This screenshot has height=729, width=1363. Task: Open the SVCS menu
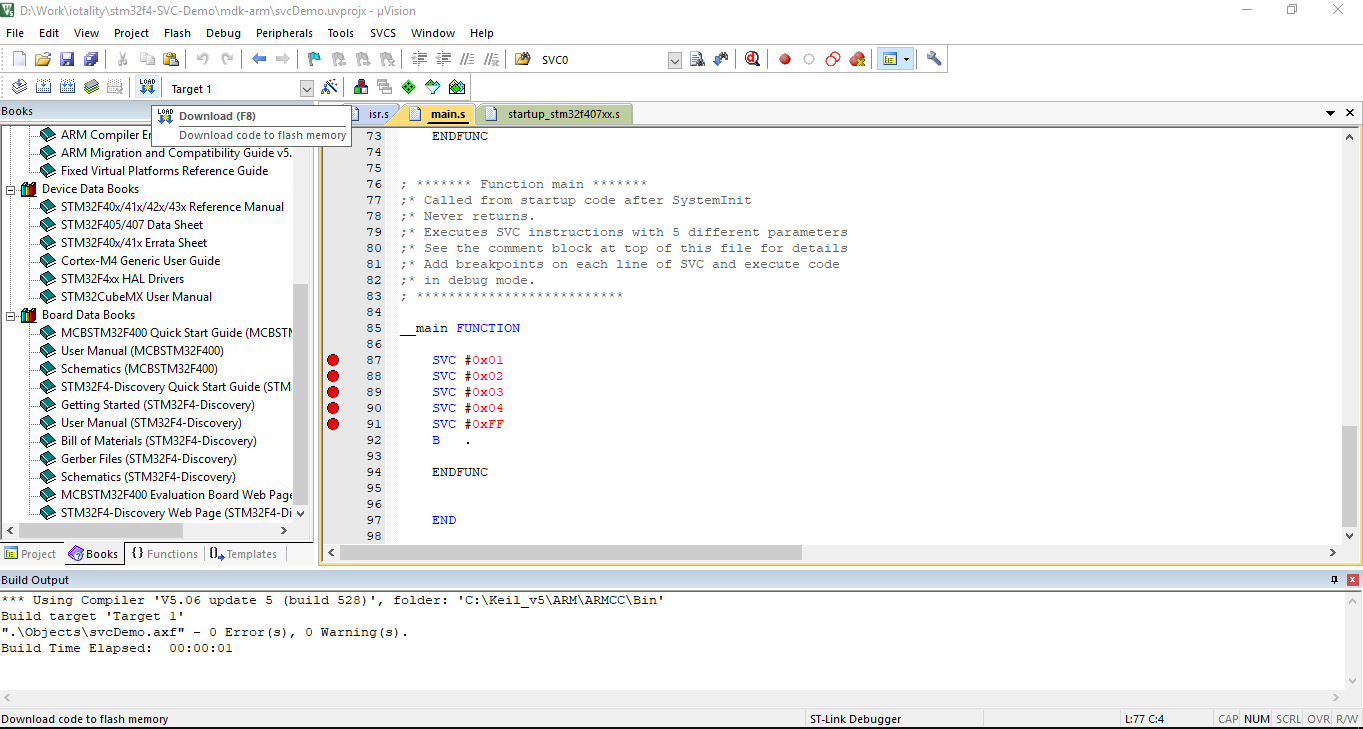[x=383, y=33]
